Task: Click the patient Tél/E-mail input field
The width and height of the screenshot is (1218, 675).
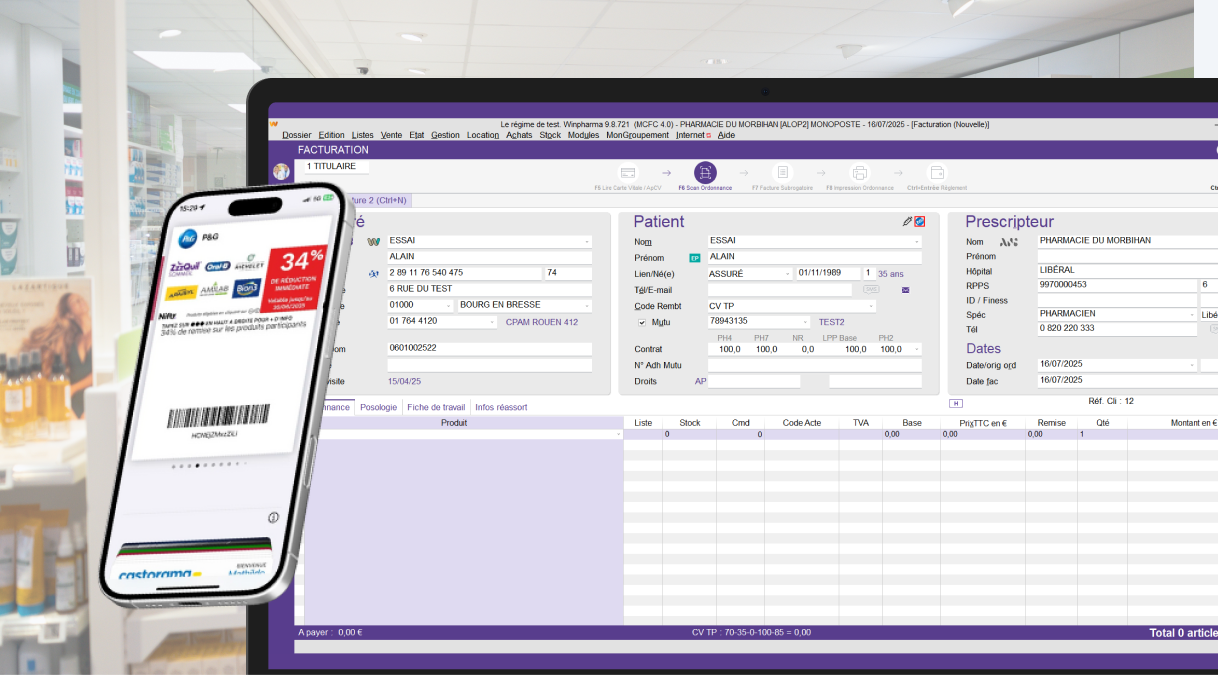Action: (x=780, y=290)
